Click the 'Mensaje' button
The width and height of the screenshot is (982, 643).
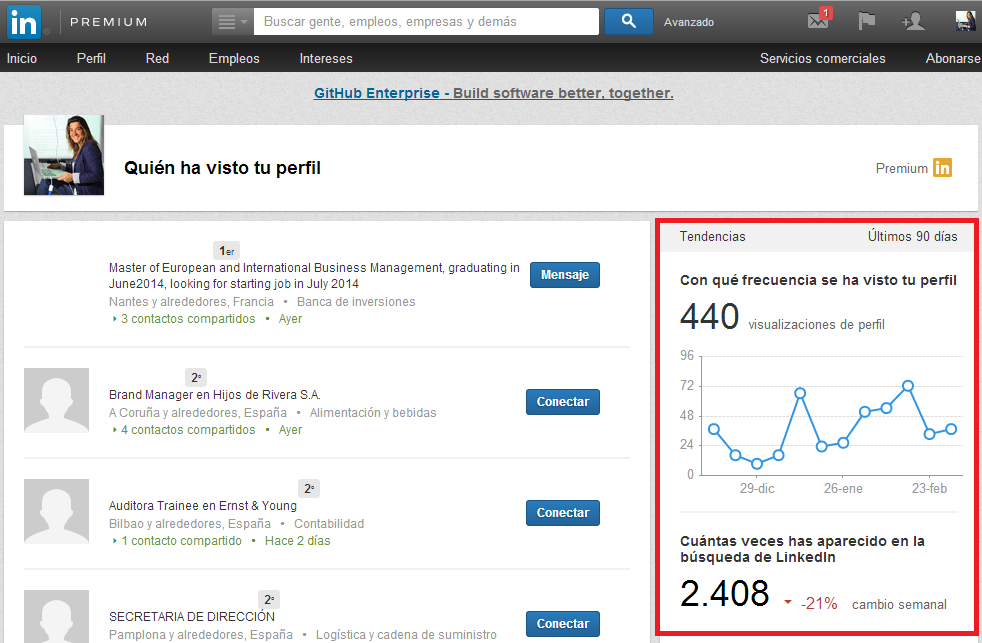coord(564,274)
